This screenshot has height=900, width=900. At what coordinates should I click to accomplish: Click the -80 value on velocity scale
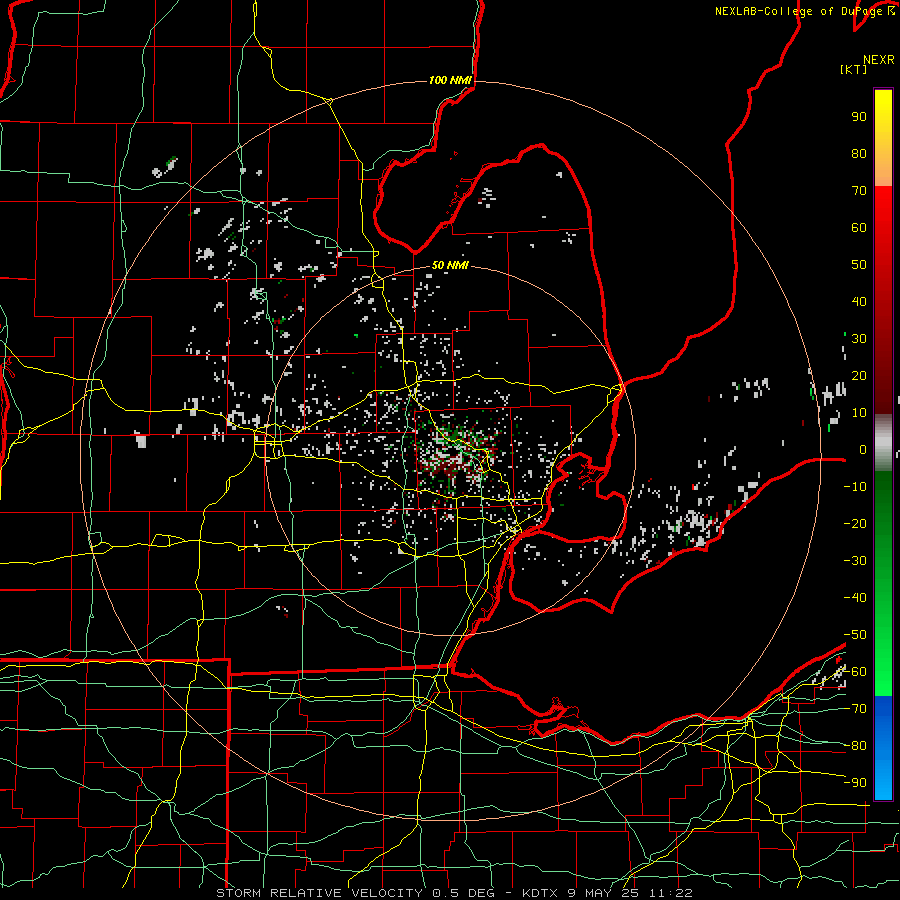point(855,746)
